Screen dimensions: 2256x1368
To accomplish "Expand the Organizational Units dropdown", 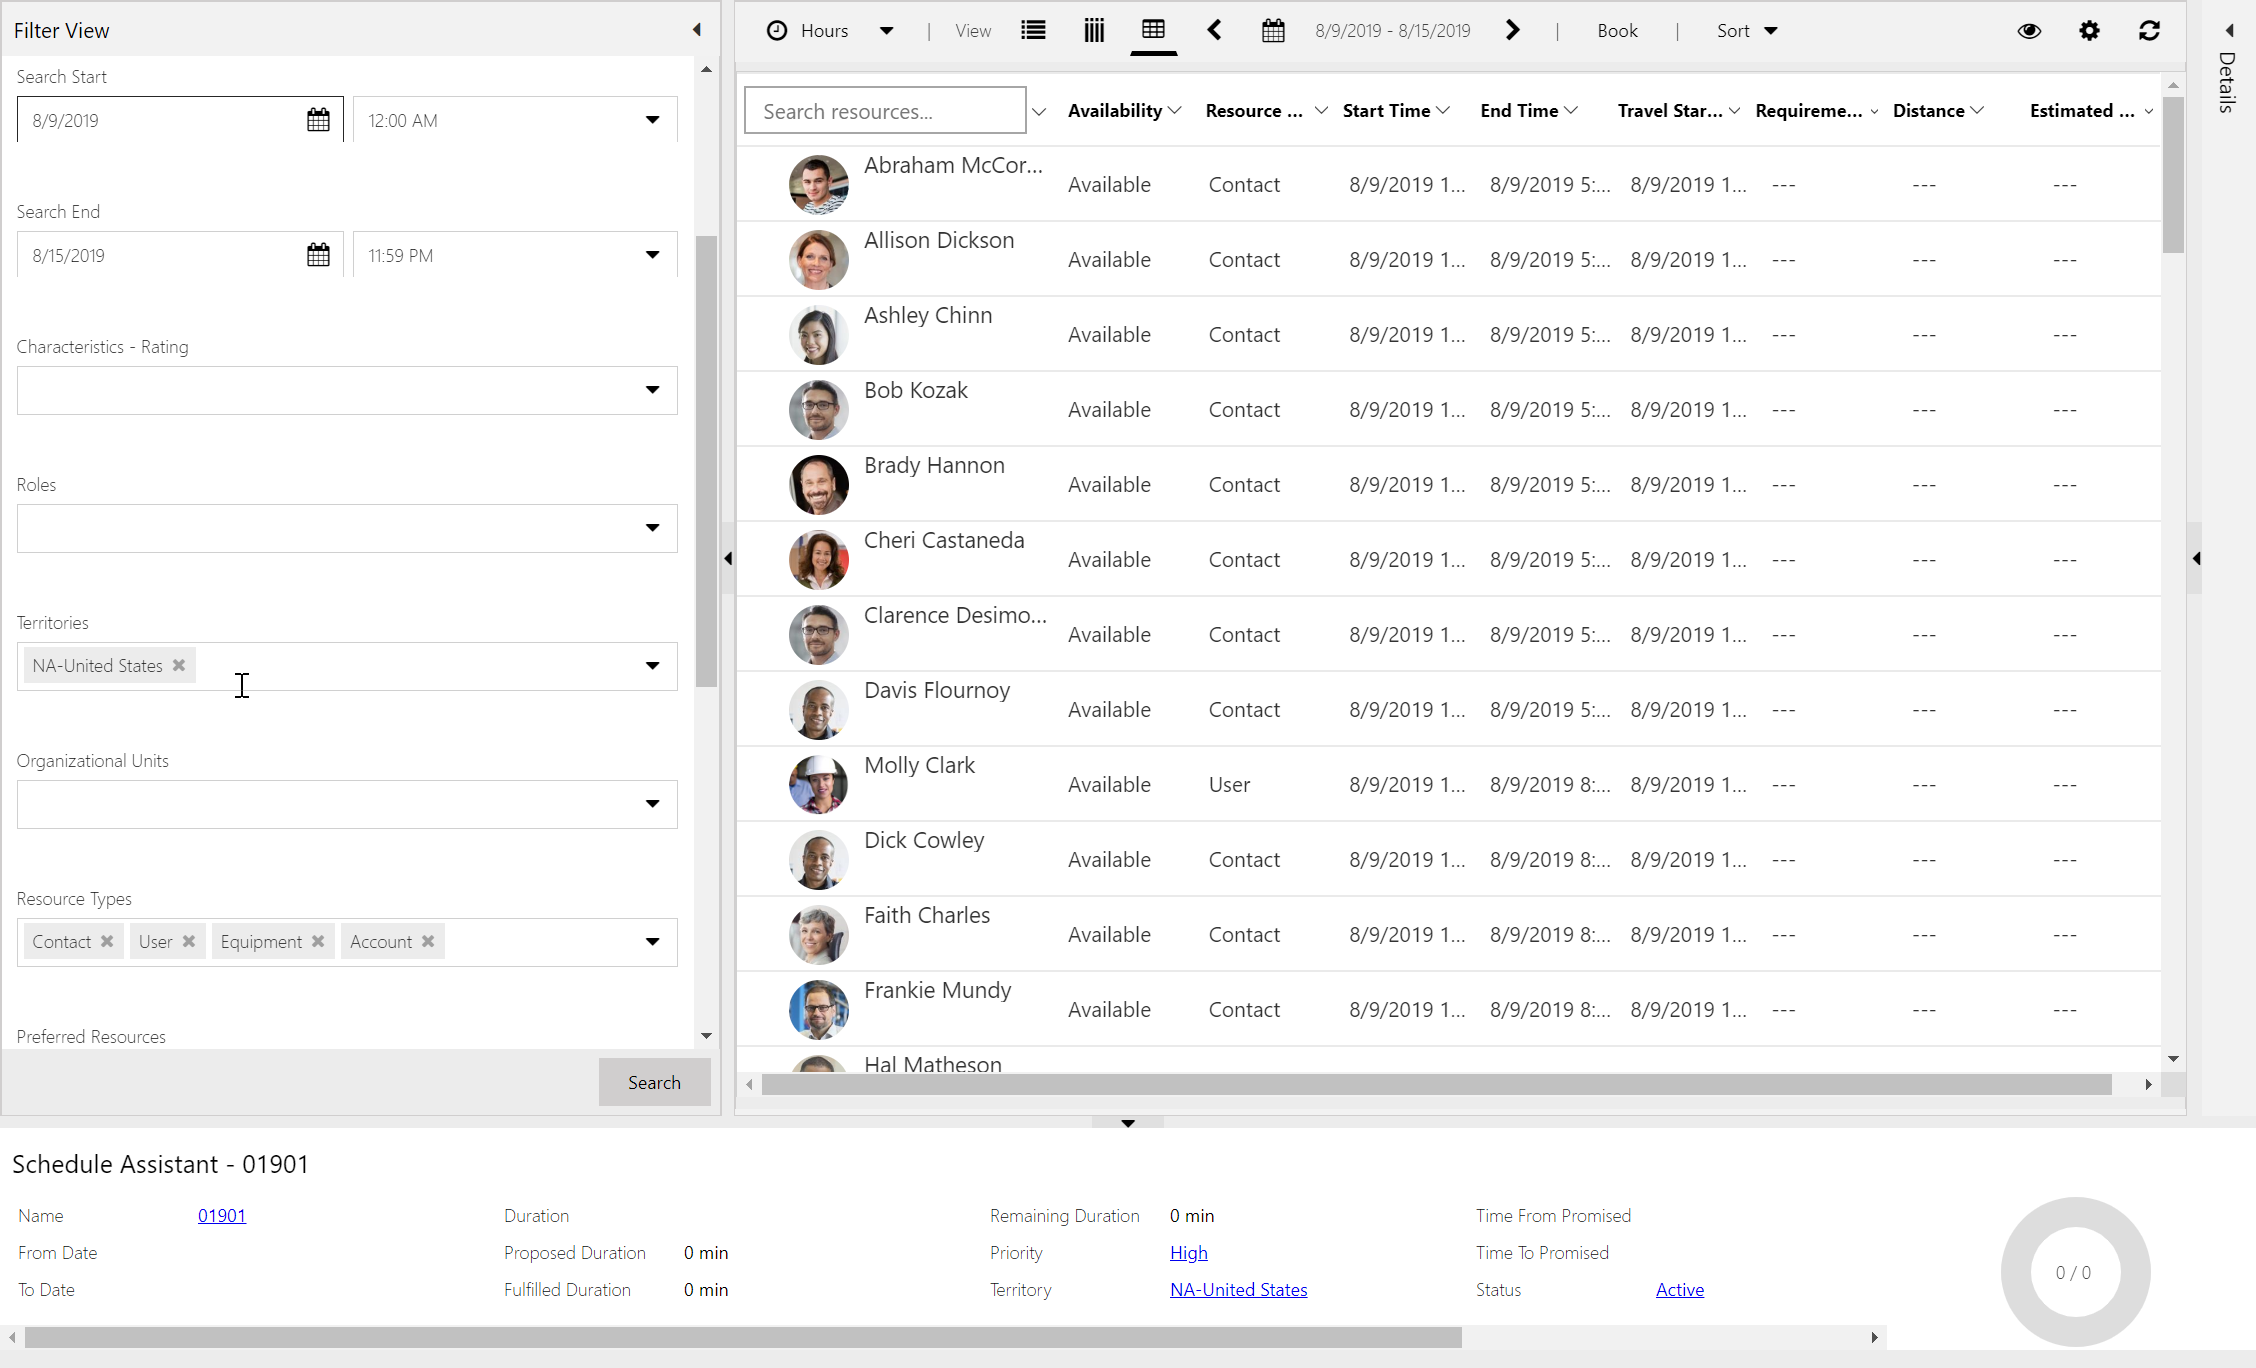I will point(651,802).
